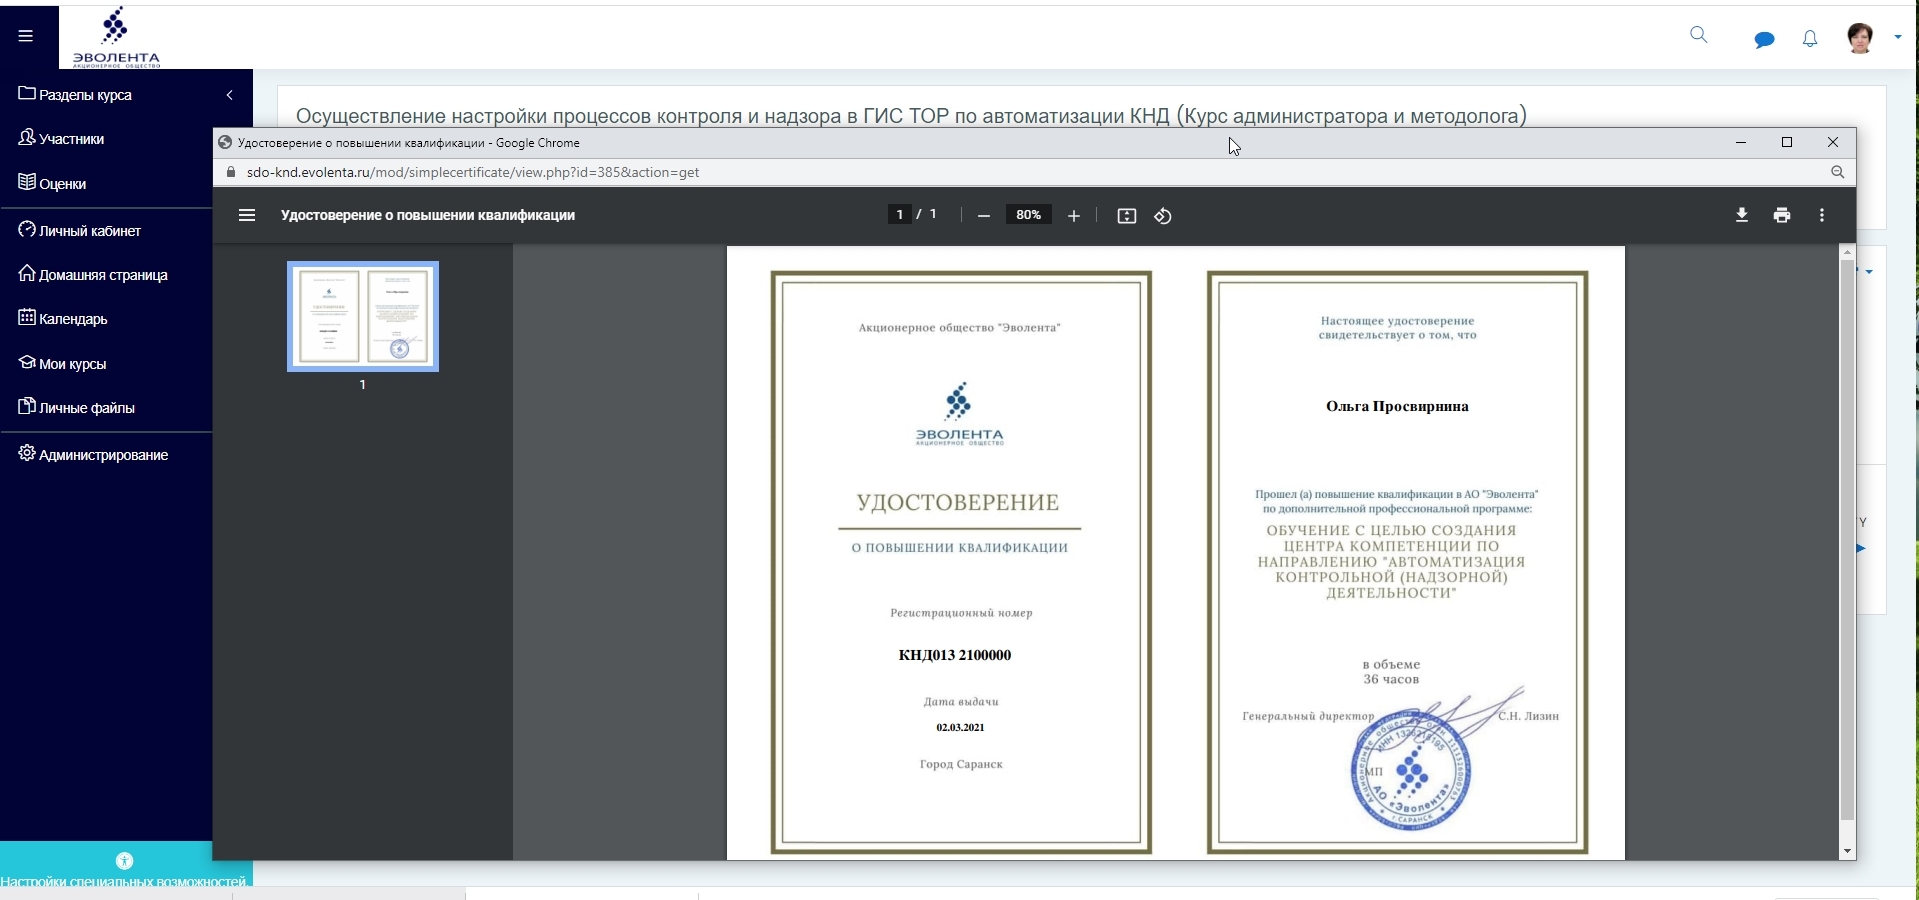The width and height of the screenshot is (1919, 900).
Task: Click the 80% zoom level field
Action: click(x=1029, y=215)
